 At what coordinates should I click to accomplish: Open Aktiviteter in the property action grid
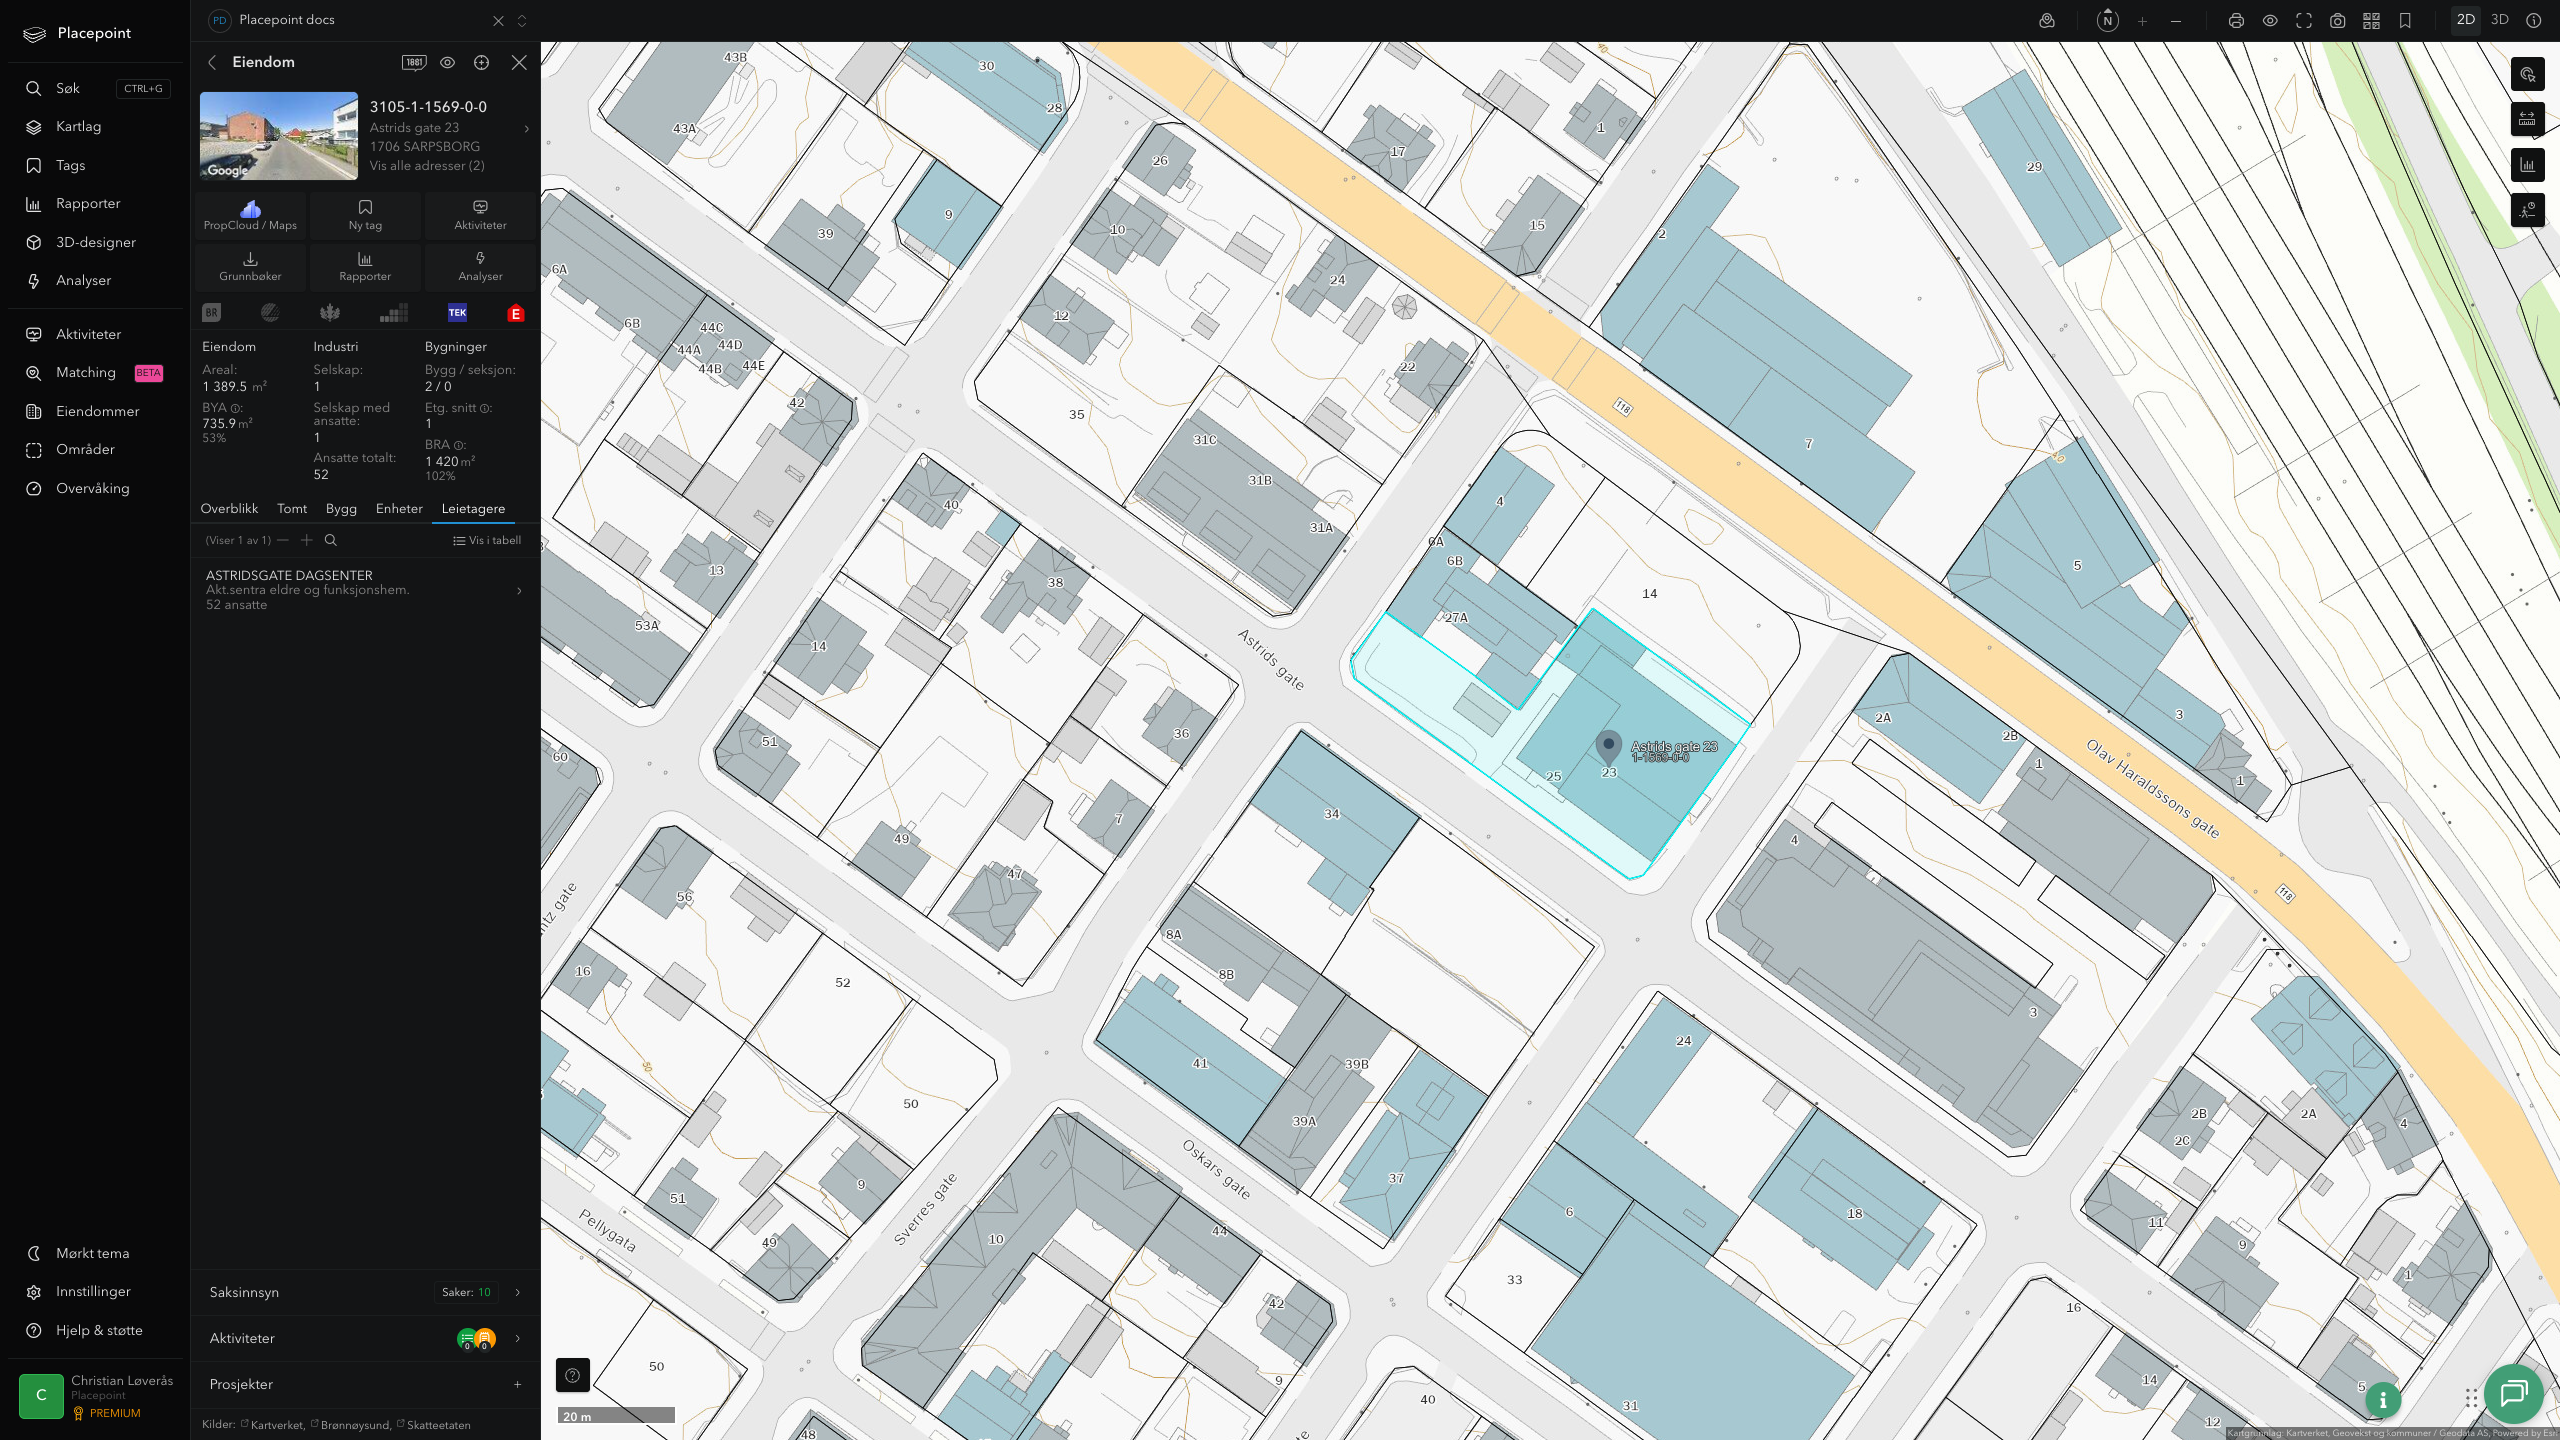[x=480, y=215]
